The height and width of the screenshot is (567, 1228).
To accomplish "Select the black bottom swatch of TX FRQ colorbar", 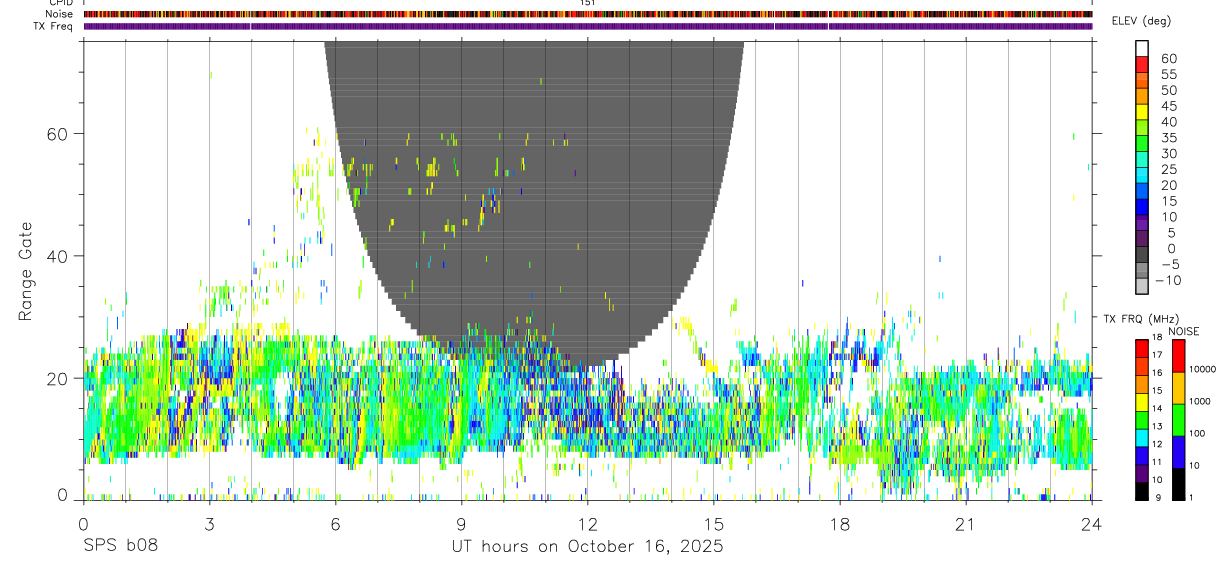I will point(1141,491).
